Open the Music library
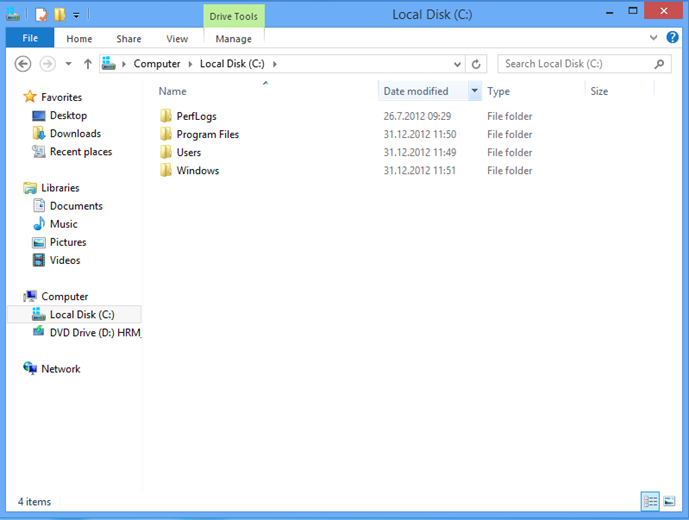 point(64,224)
